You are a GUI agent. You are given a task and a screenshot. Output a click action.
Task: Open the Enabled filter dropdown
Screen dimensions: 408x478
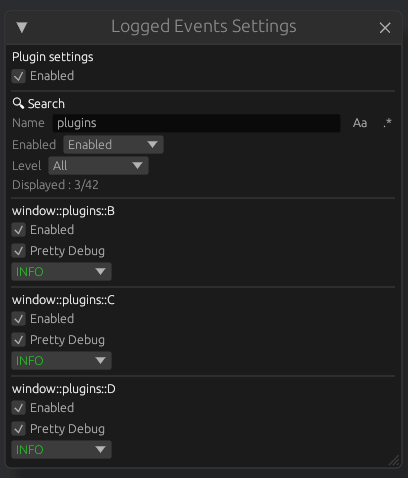(113, 145)
